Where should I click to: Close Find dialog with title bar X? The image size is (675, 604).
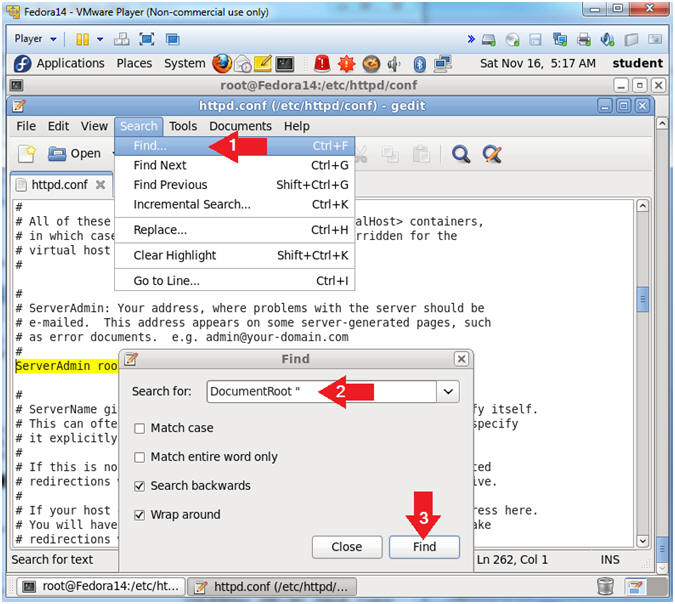(x=461, y=359)
